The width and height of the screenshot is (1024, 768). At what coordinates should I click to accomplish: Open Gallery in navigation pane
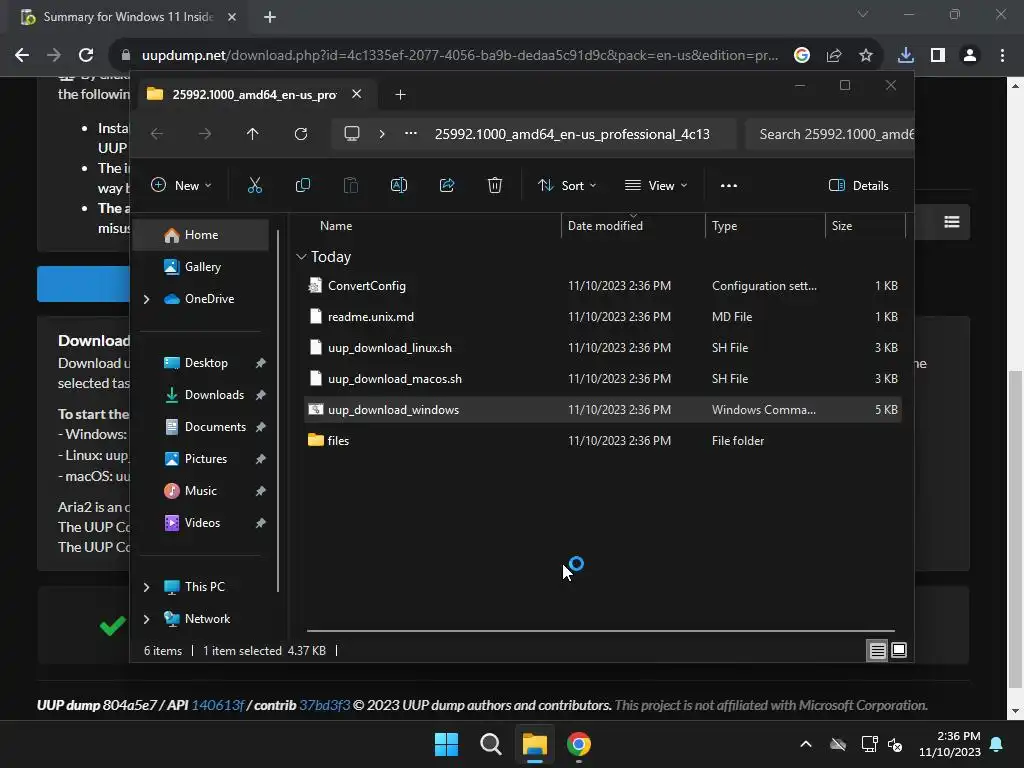pos(201,267)
